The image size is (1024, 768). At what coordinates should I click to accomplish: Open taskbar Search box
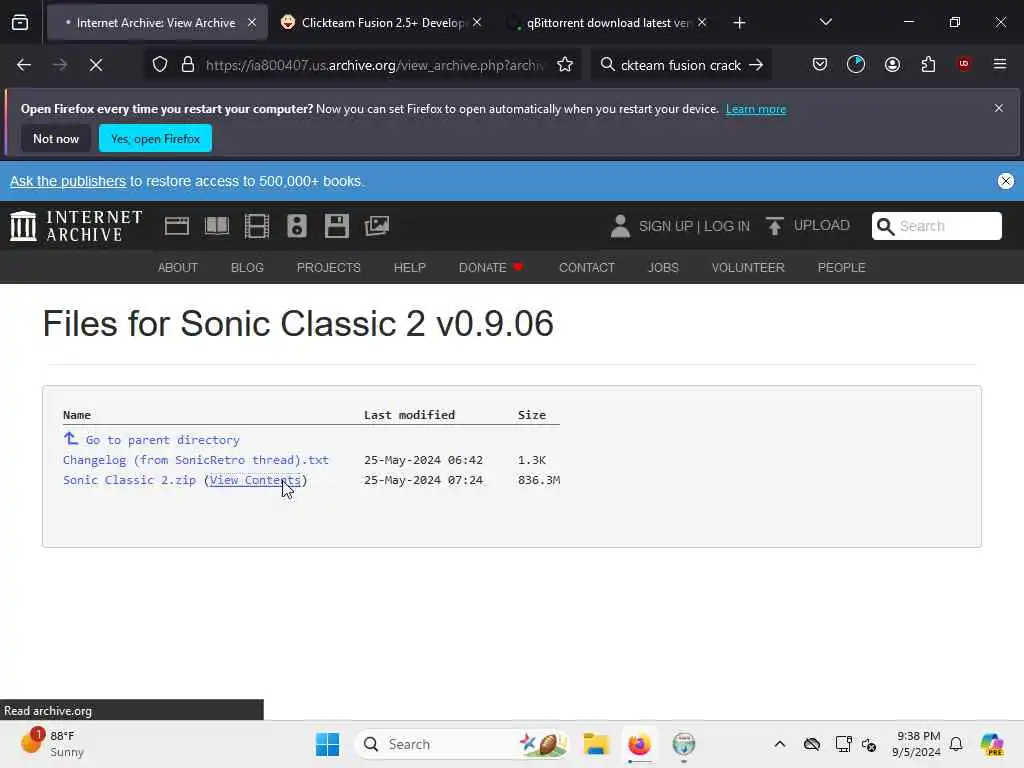462,744
